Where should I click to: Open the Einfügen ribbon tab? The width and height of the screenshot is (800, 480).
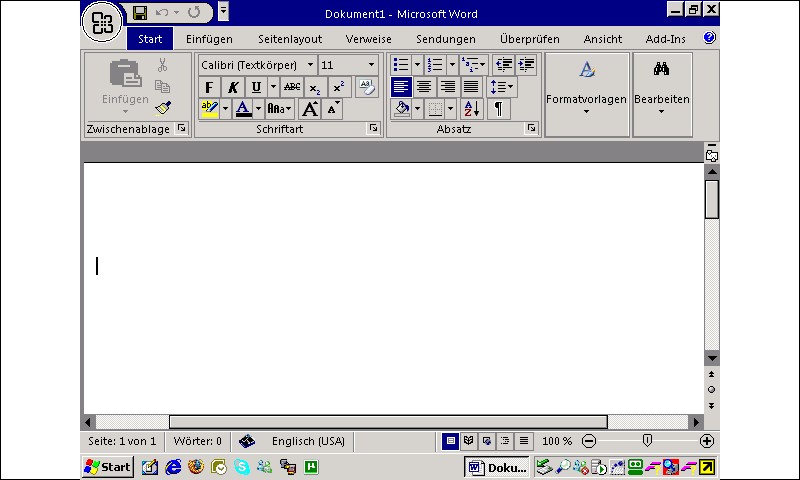tap(209, 39)
